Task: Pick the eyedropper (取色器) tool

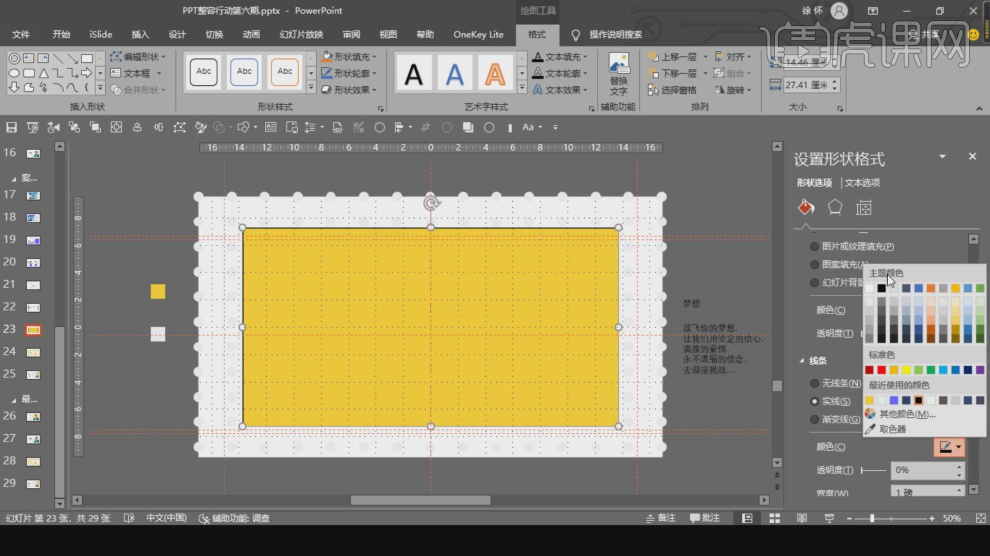Action: click(892, 429)
